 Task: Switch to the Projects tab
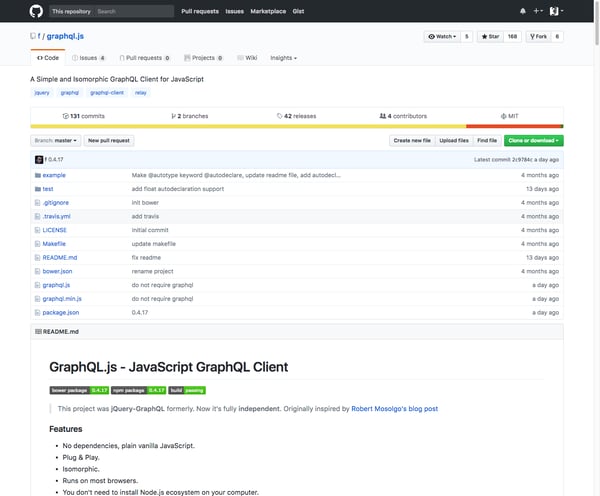coord(203,58)
